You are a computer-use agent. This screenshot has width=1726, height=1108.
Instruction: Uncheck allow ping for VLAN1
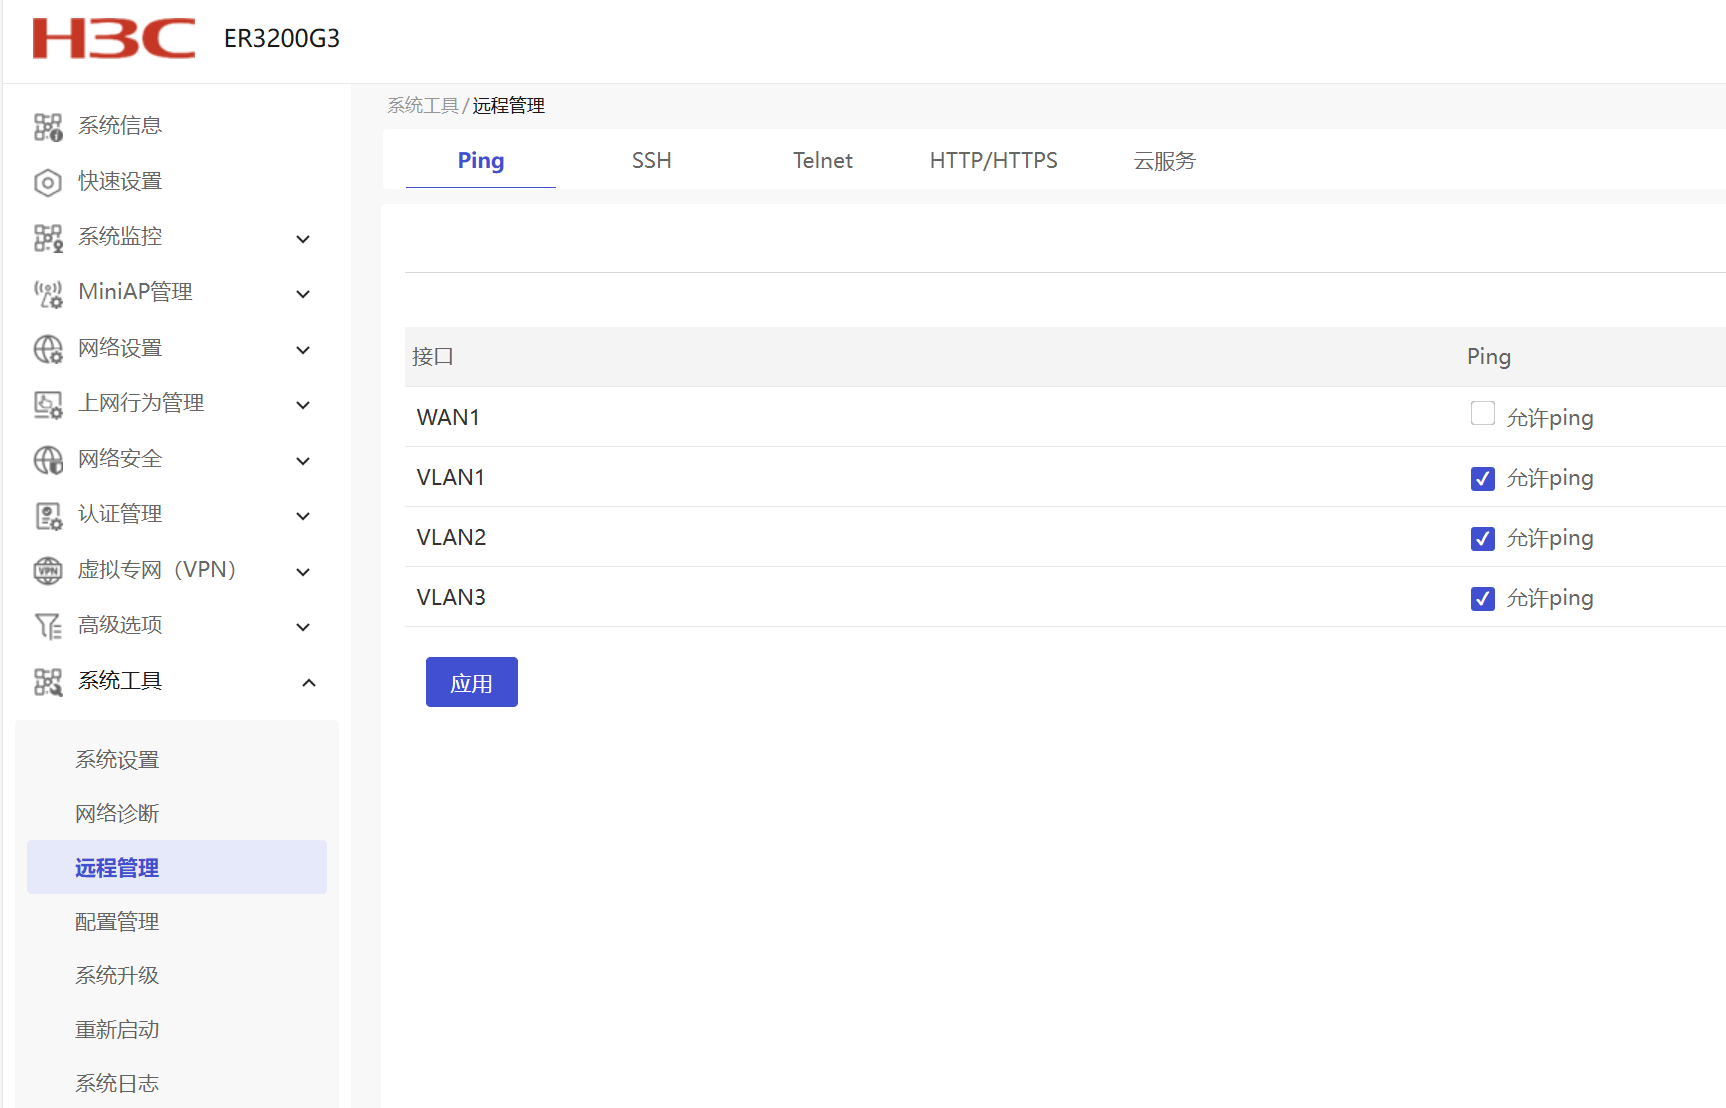[x=1482, y=479]
